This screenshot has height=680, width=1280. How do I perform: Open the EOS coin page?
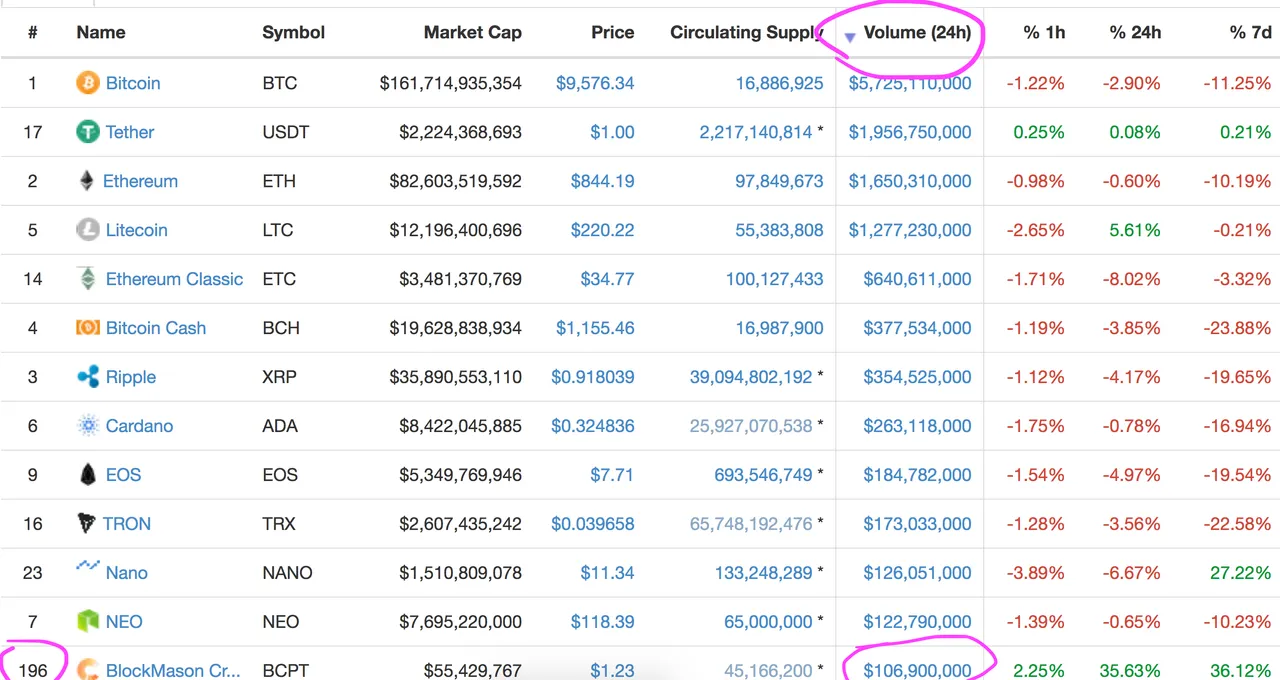(x=124, y=475)
